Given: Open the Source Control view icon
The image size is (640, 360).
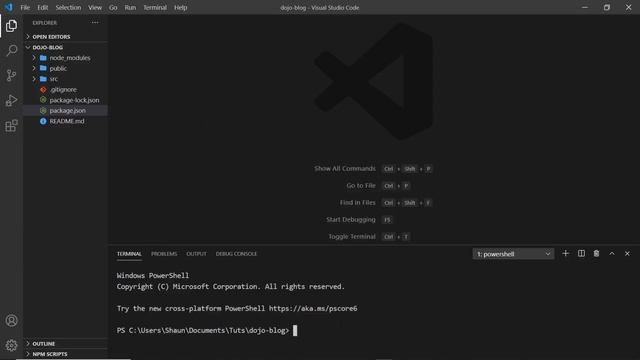Looking at the screenshot, I should tap(11, 76).
